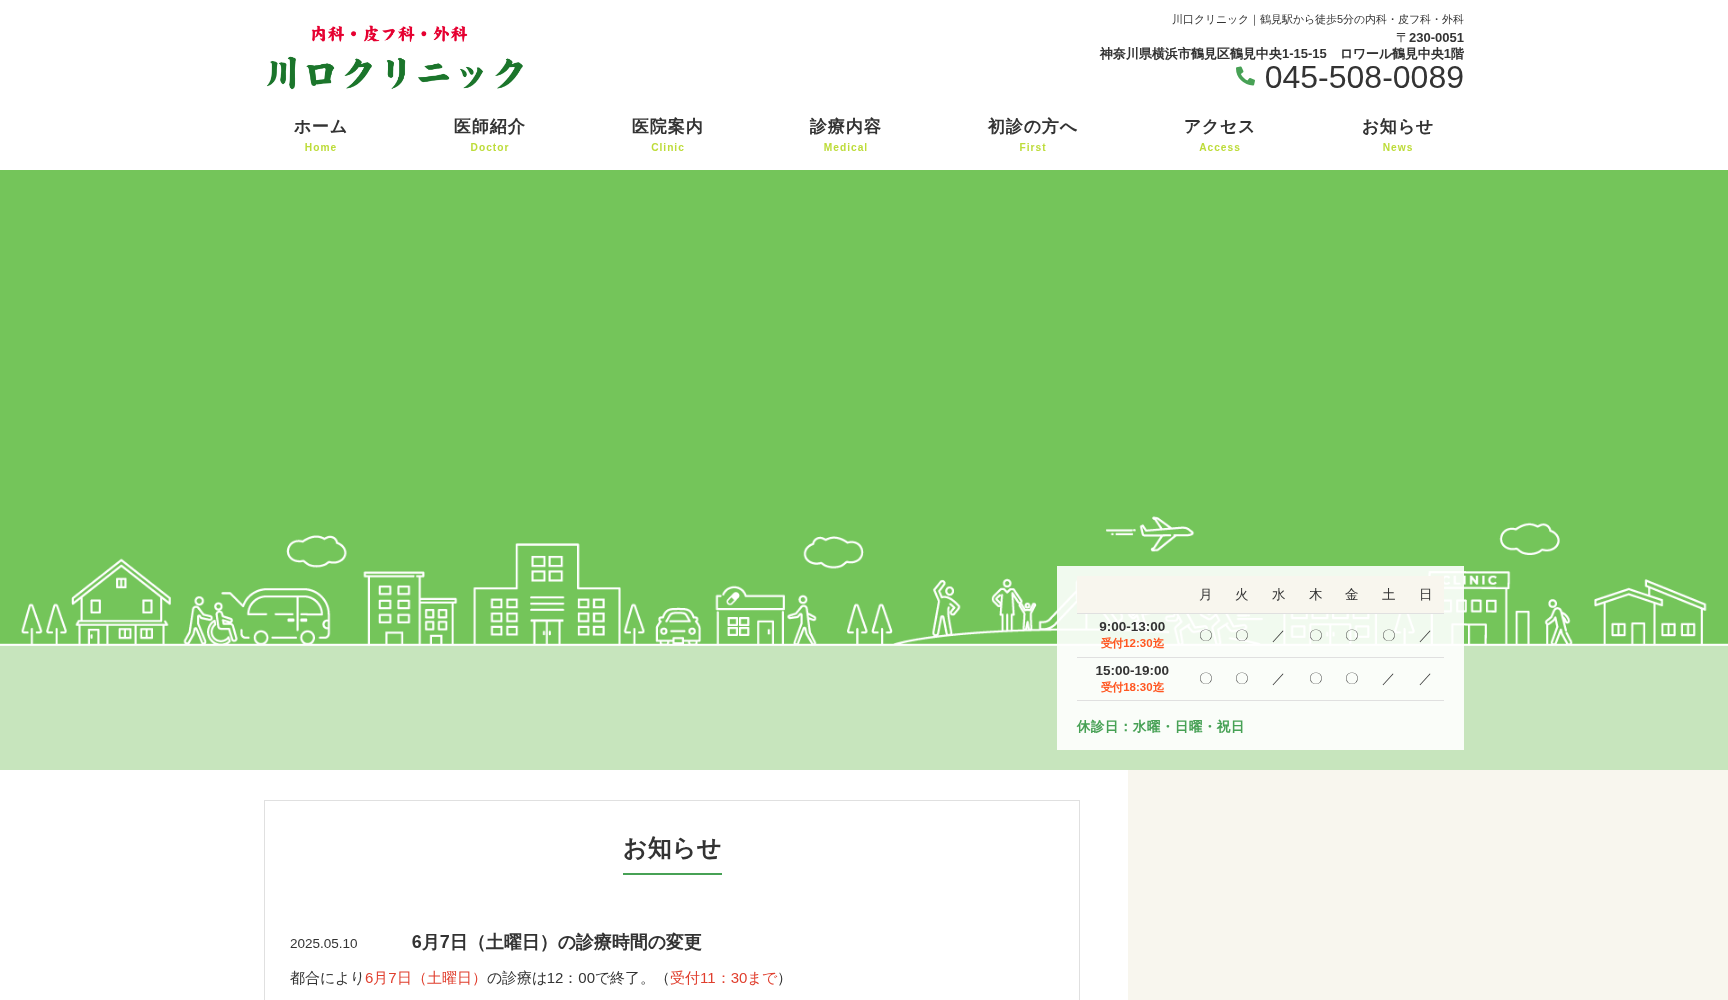Open the お知らせ (News) menu item
Viewport: 1728px width, 1000px height.
click(x=1397, y=135)
